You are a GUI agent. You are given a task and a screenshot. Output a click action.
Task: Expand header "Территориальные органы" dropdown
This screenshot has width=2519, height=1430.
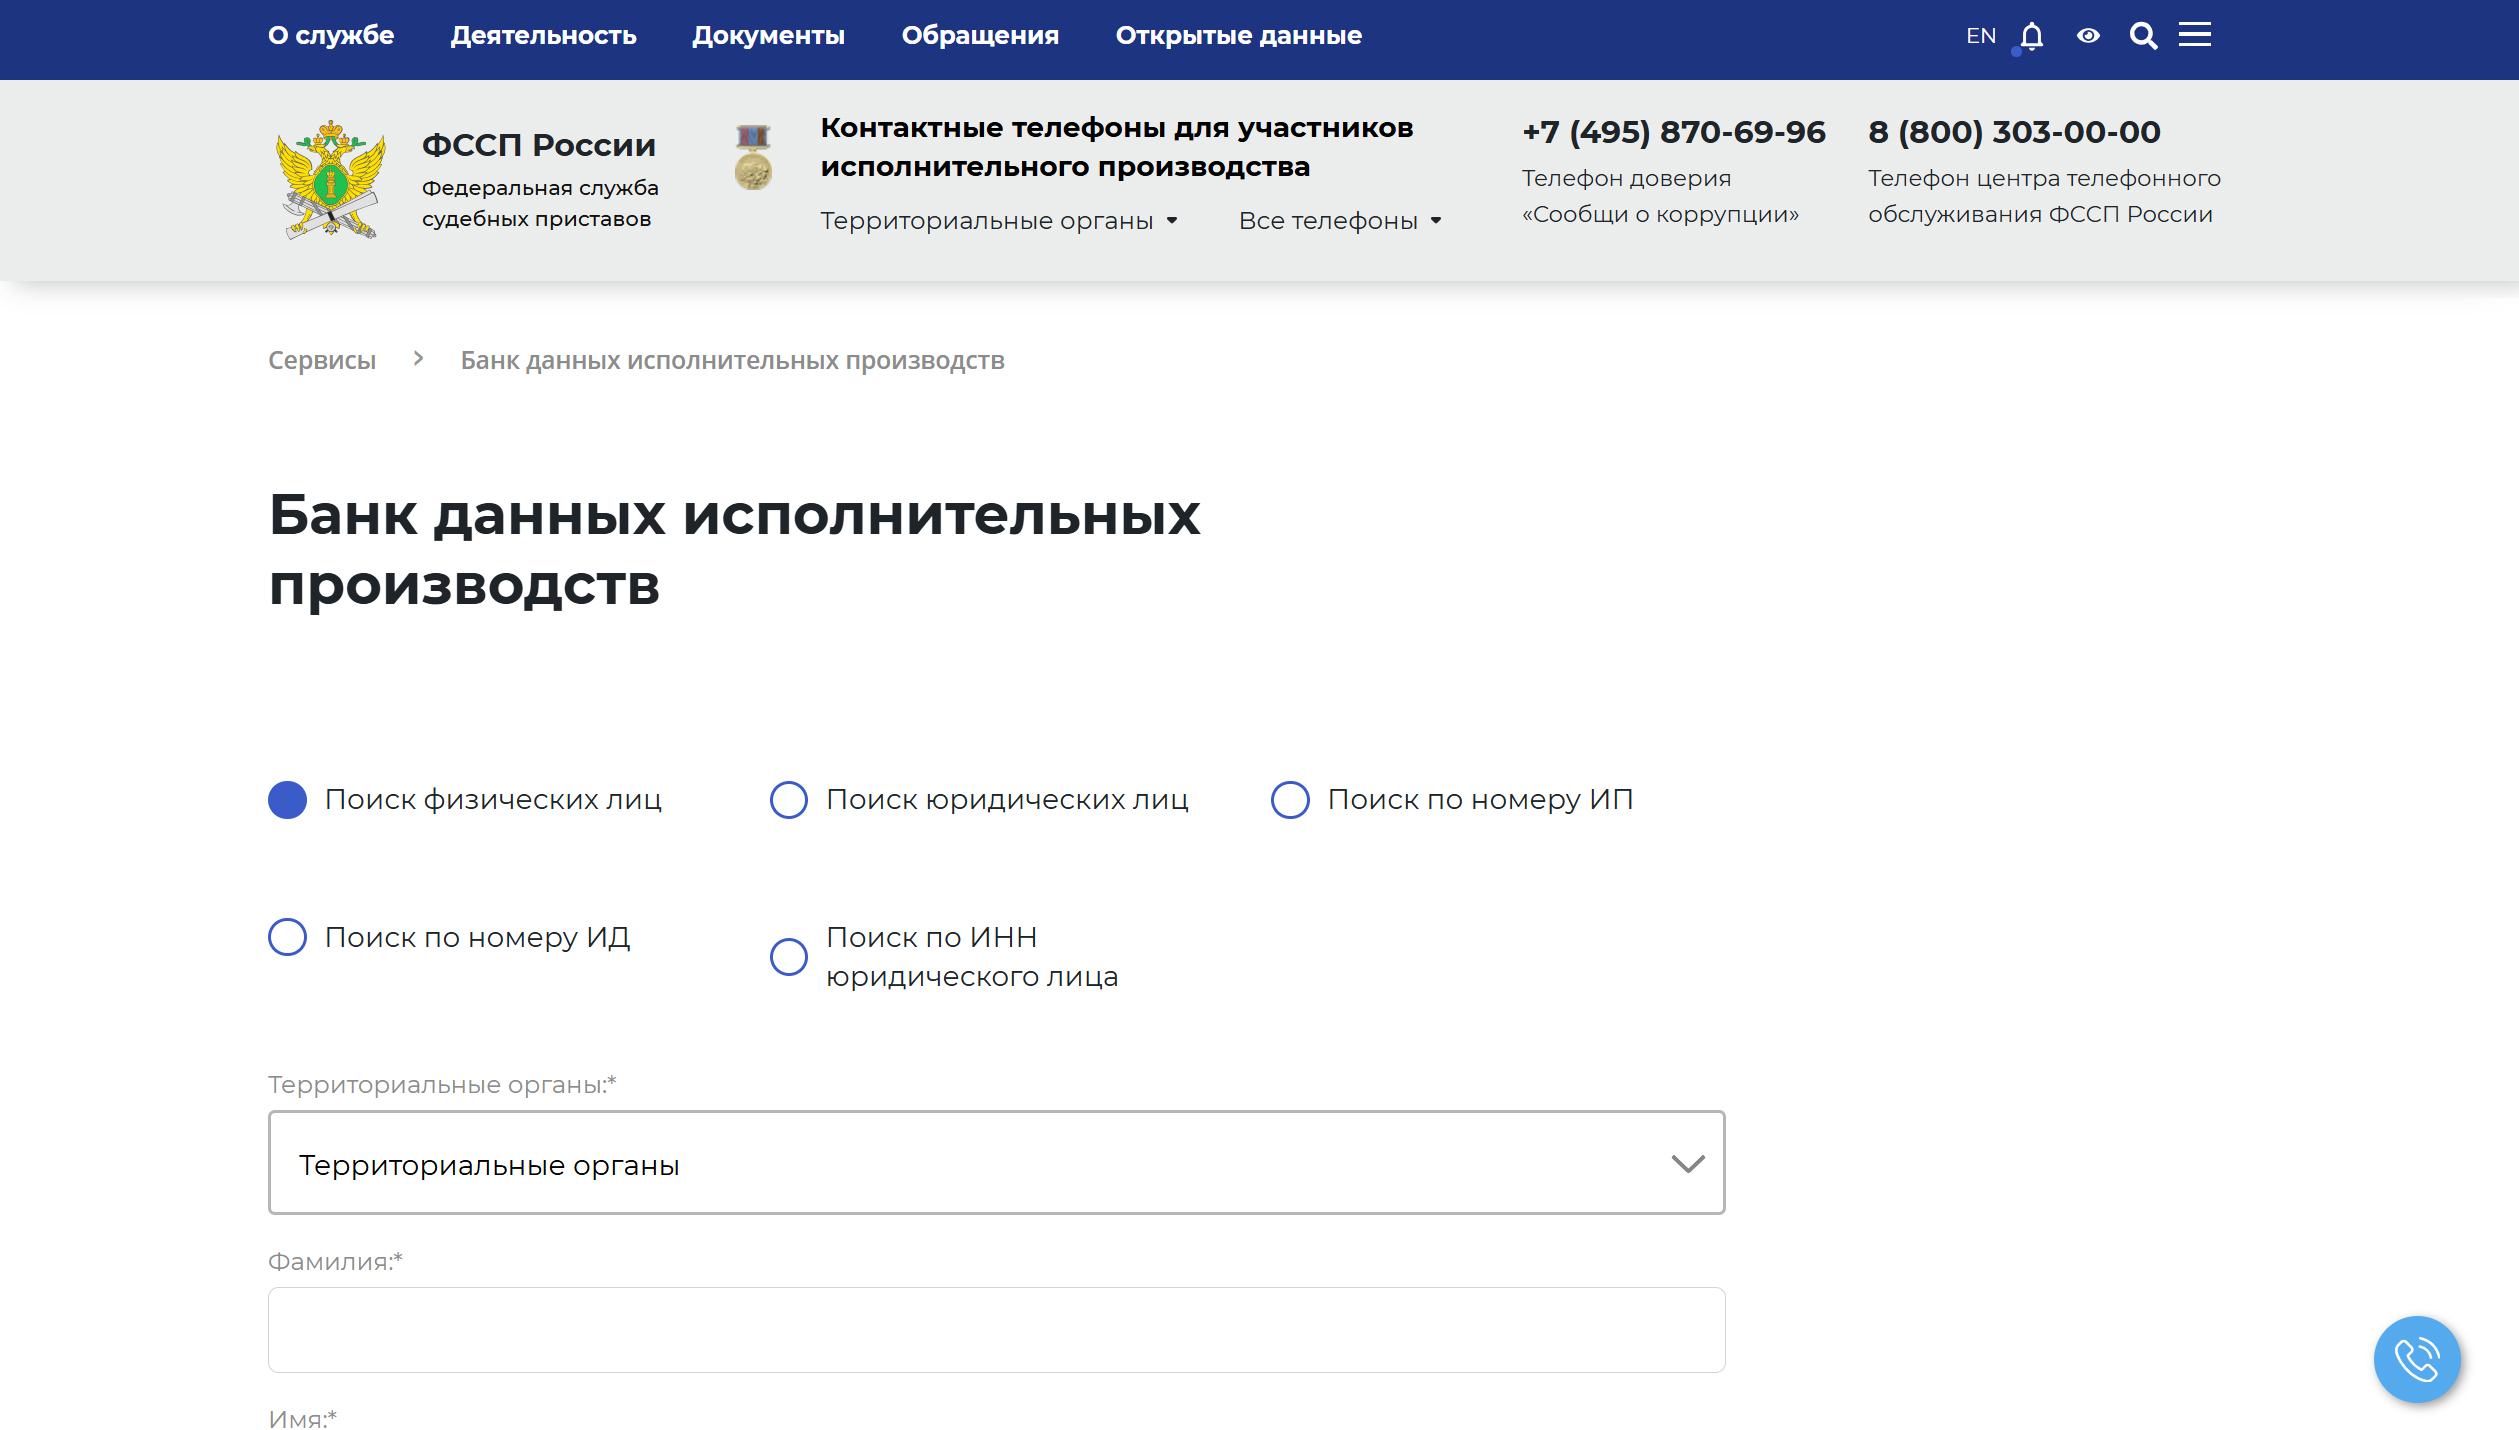pyautogui.click(x=998, y=221)
